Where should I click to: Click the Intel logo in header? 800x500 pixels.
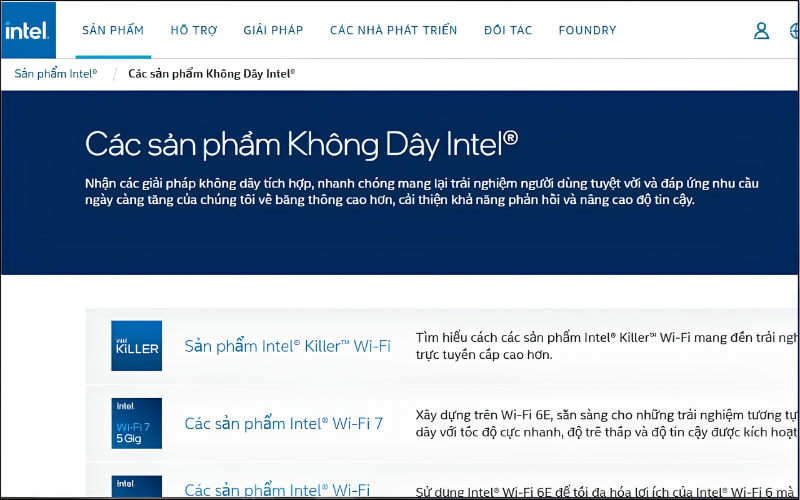[28, 30]
